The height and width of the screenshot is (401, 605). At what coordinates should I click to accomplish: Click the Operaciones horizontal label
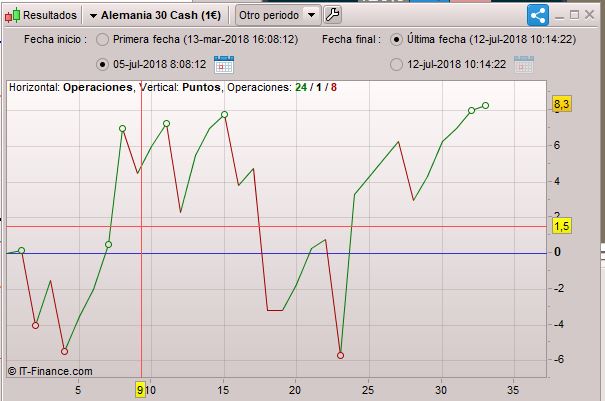tap(98, 87)
